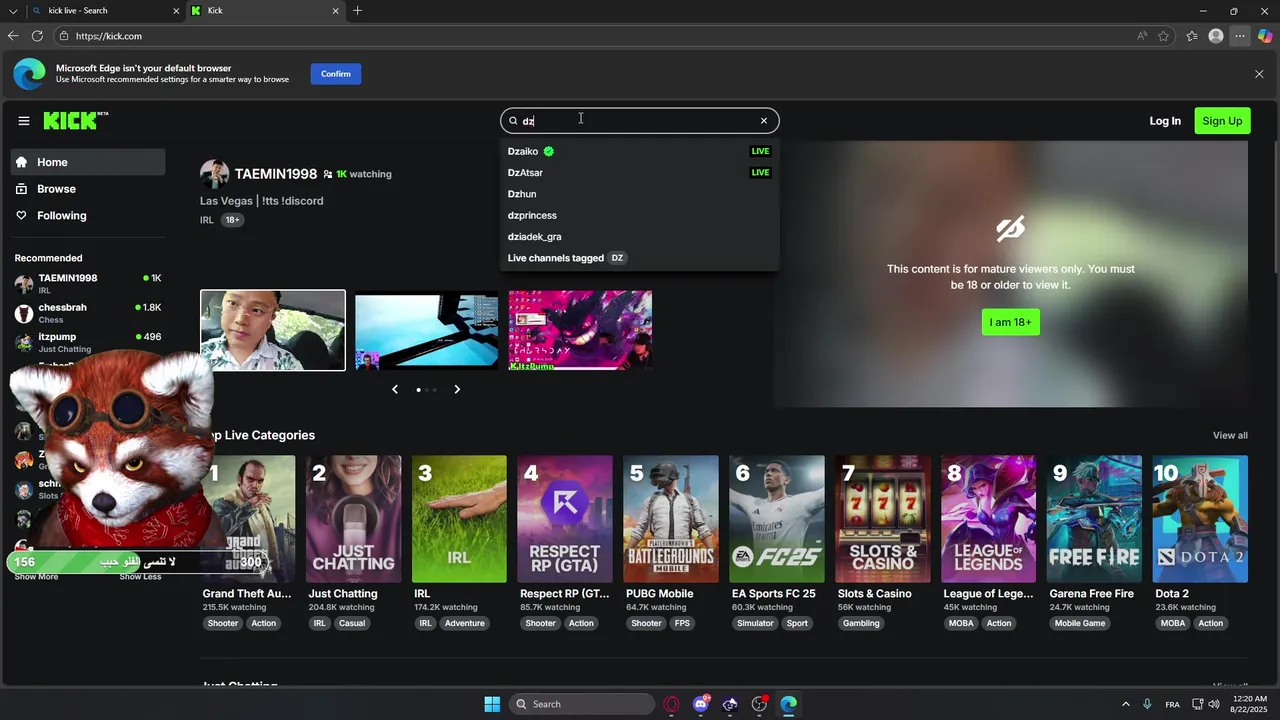Clear the search box with X
The height and width of the screenshot is (720, 1280).
764,121
